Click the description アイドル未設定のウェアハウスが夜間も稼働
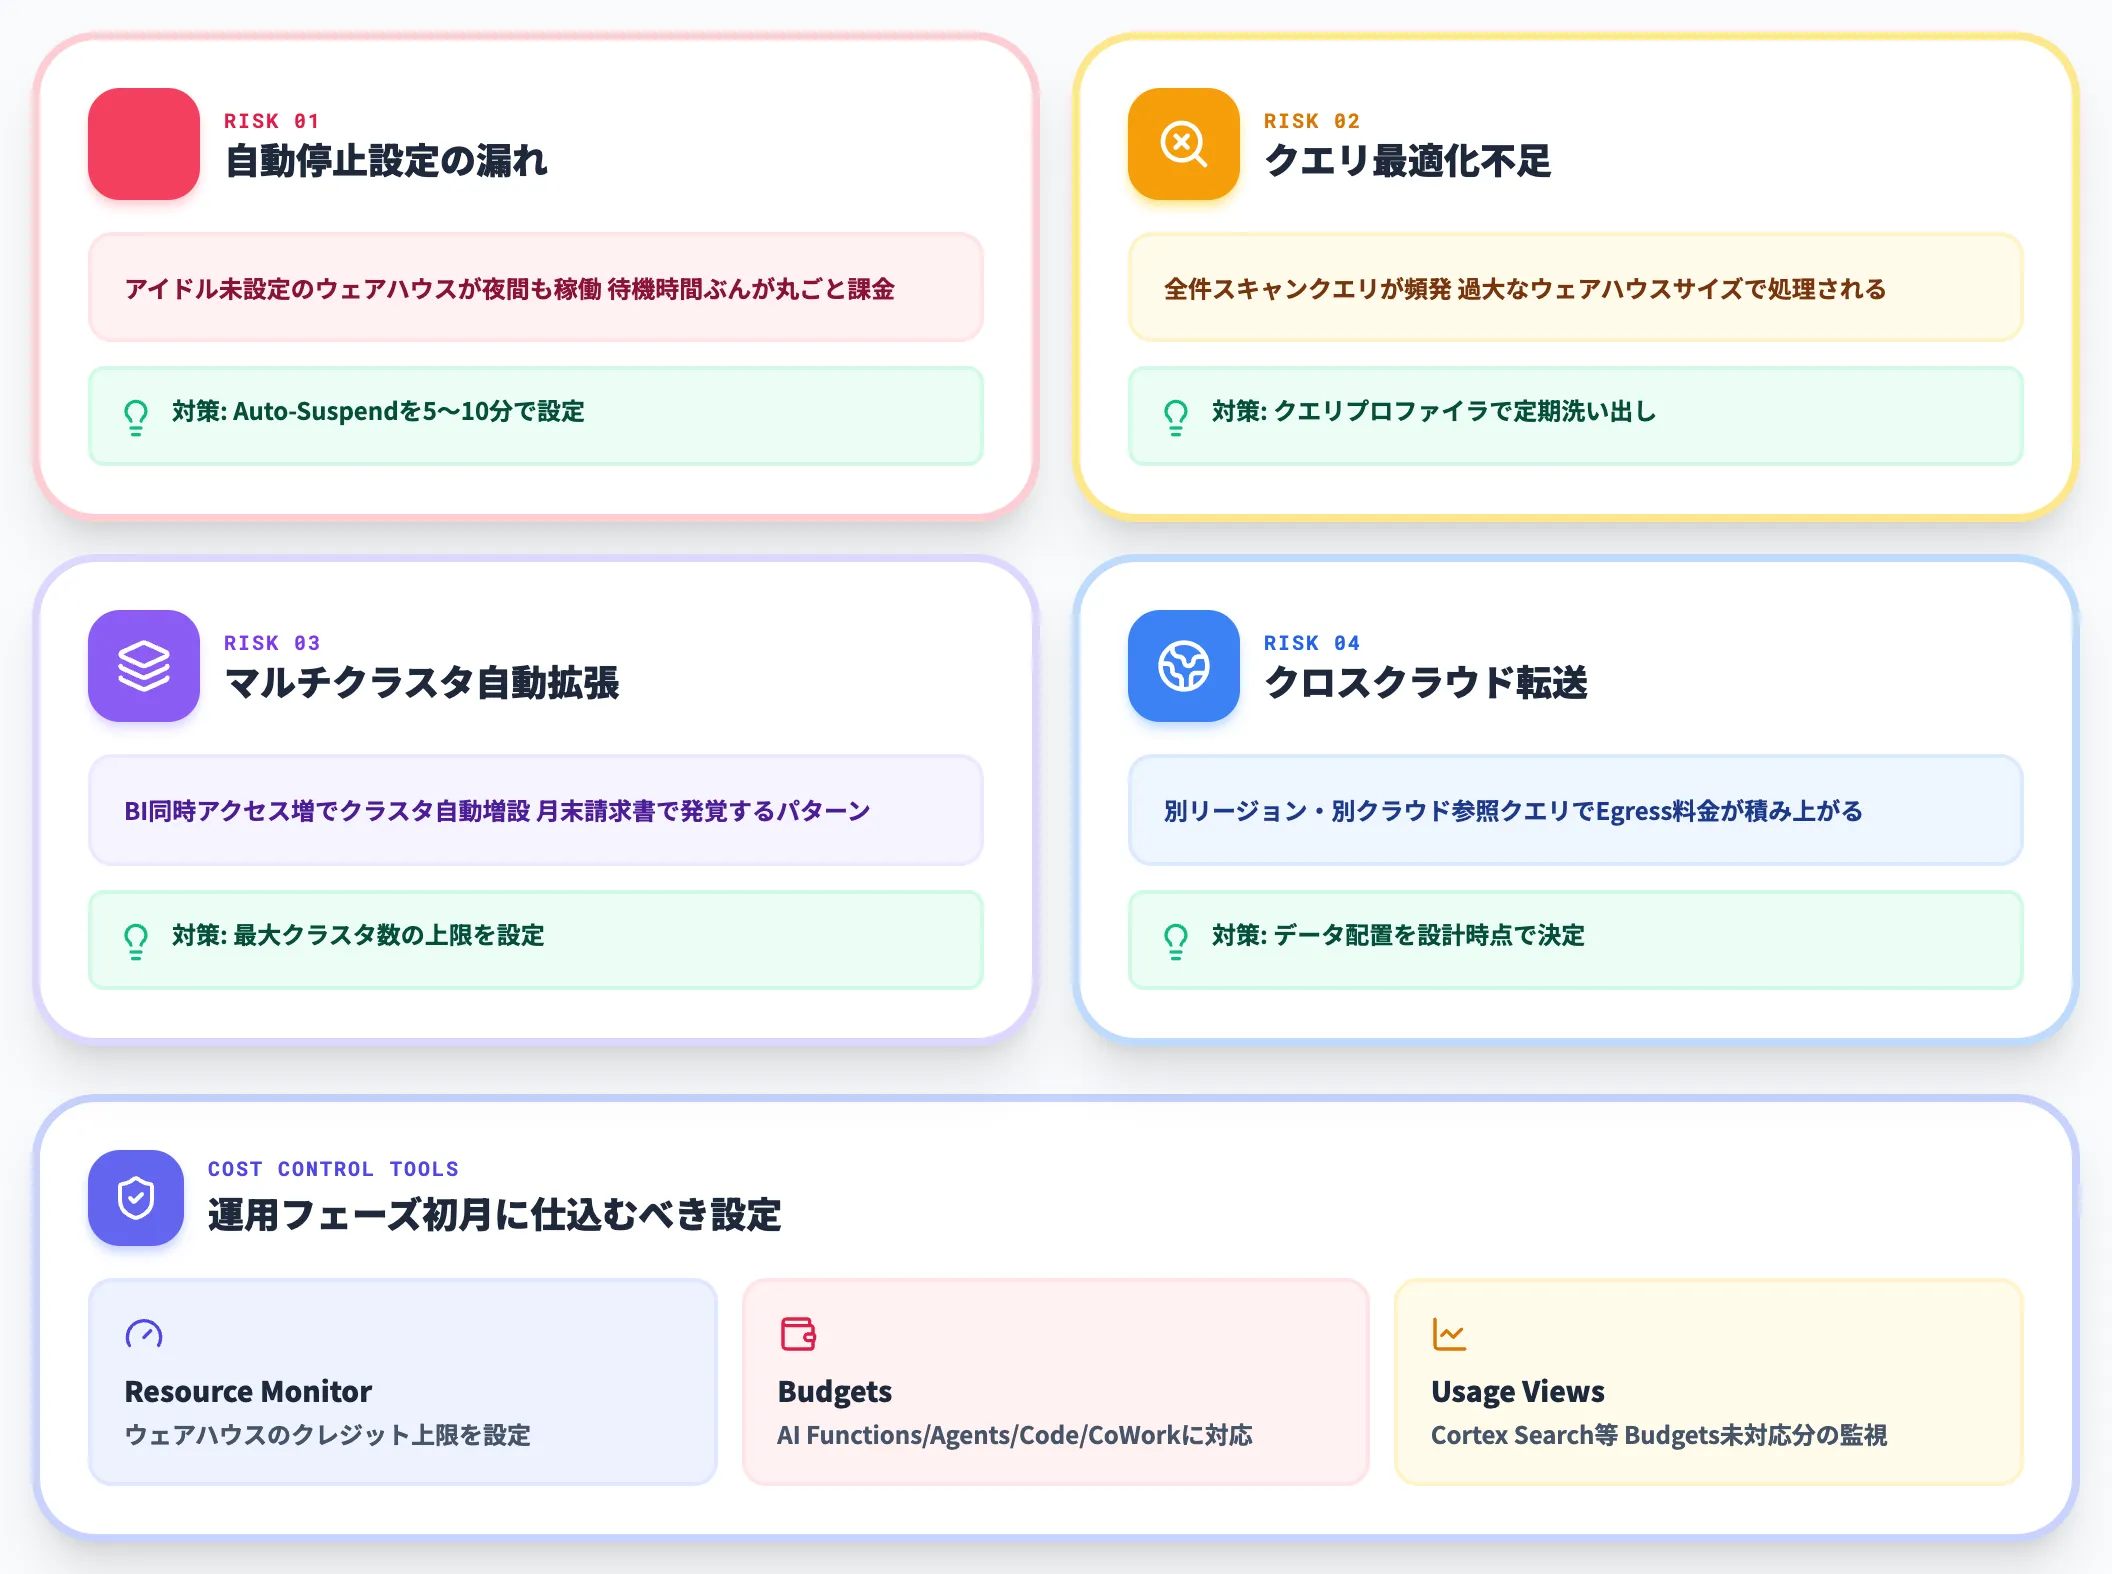This screenshot has width=2112, height=1574. [363, 289]
